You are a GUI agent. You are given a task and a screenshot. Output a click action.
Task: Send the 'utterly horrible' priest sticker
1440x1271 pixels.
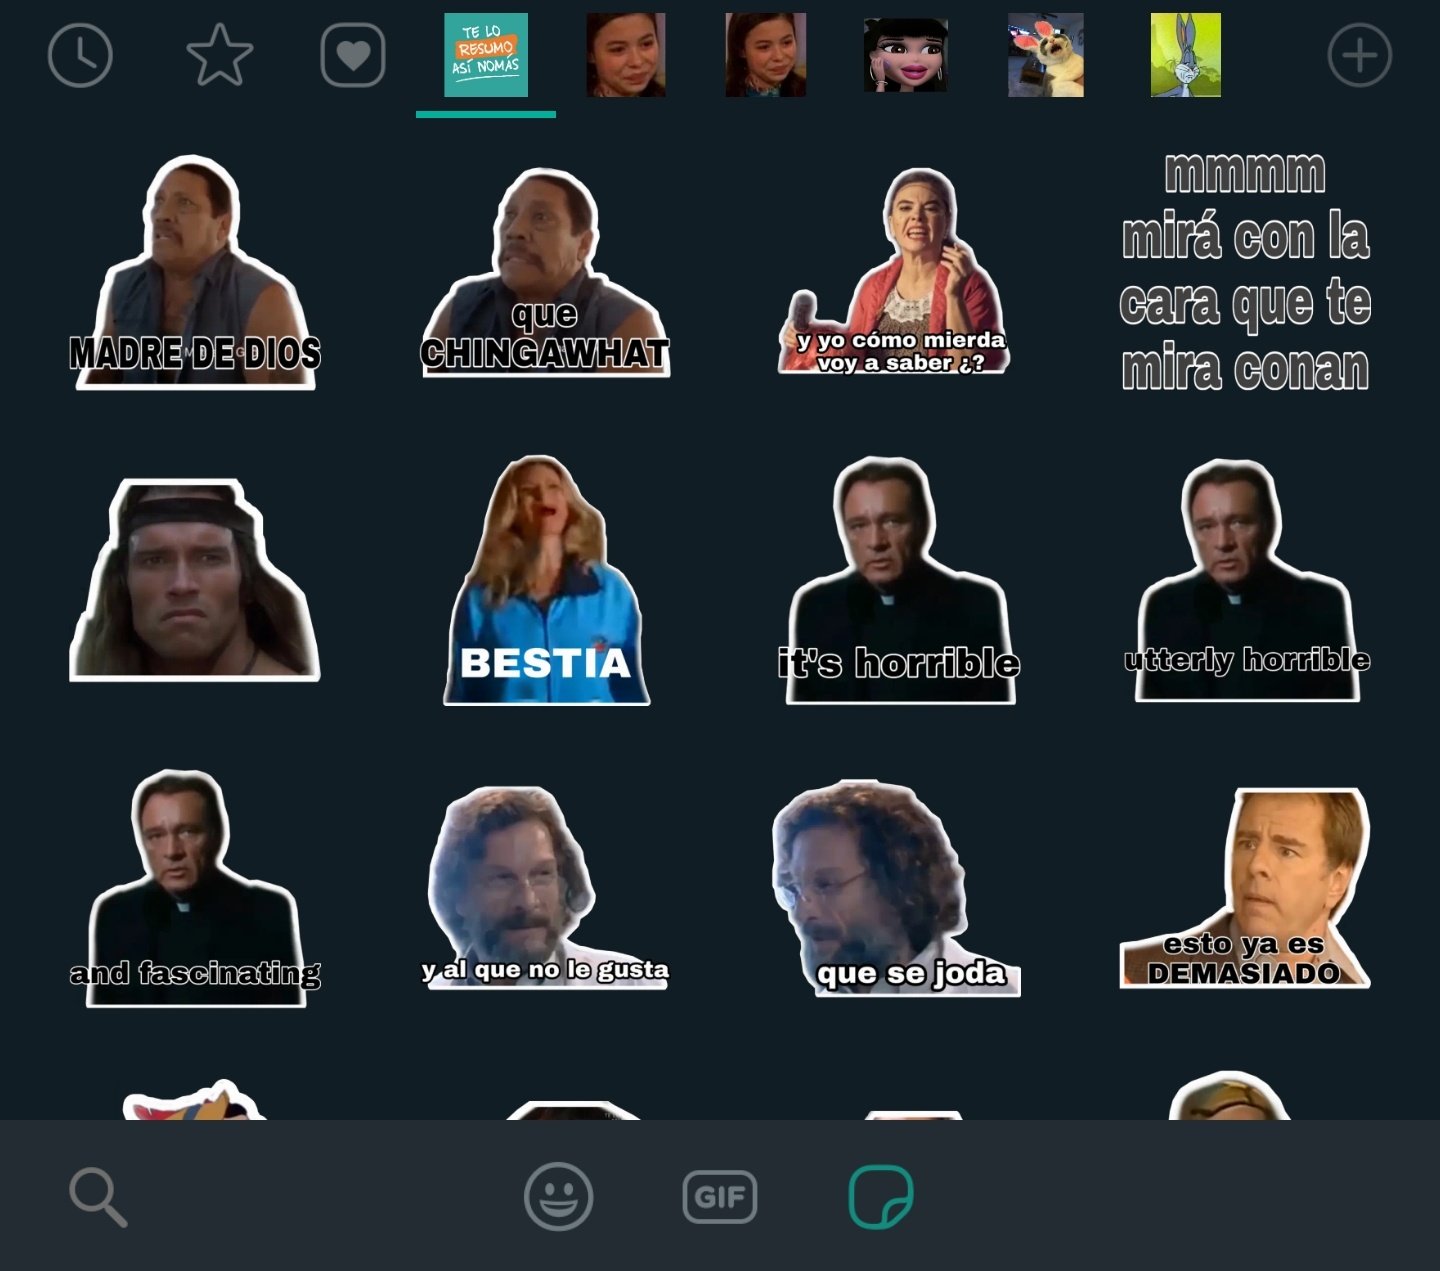[x=1247, y=580]
